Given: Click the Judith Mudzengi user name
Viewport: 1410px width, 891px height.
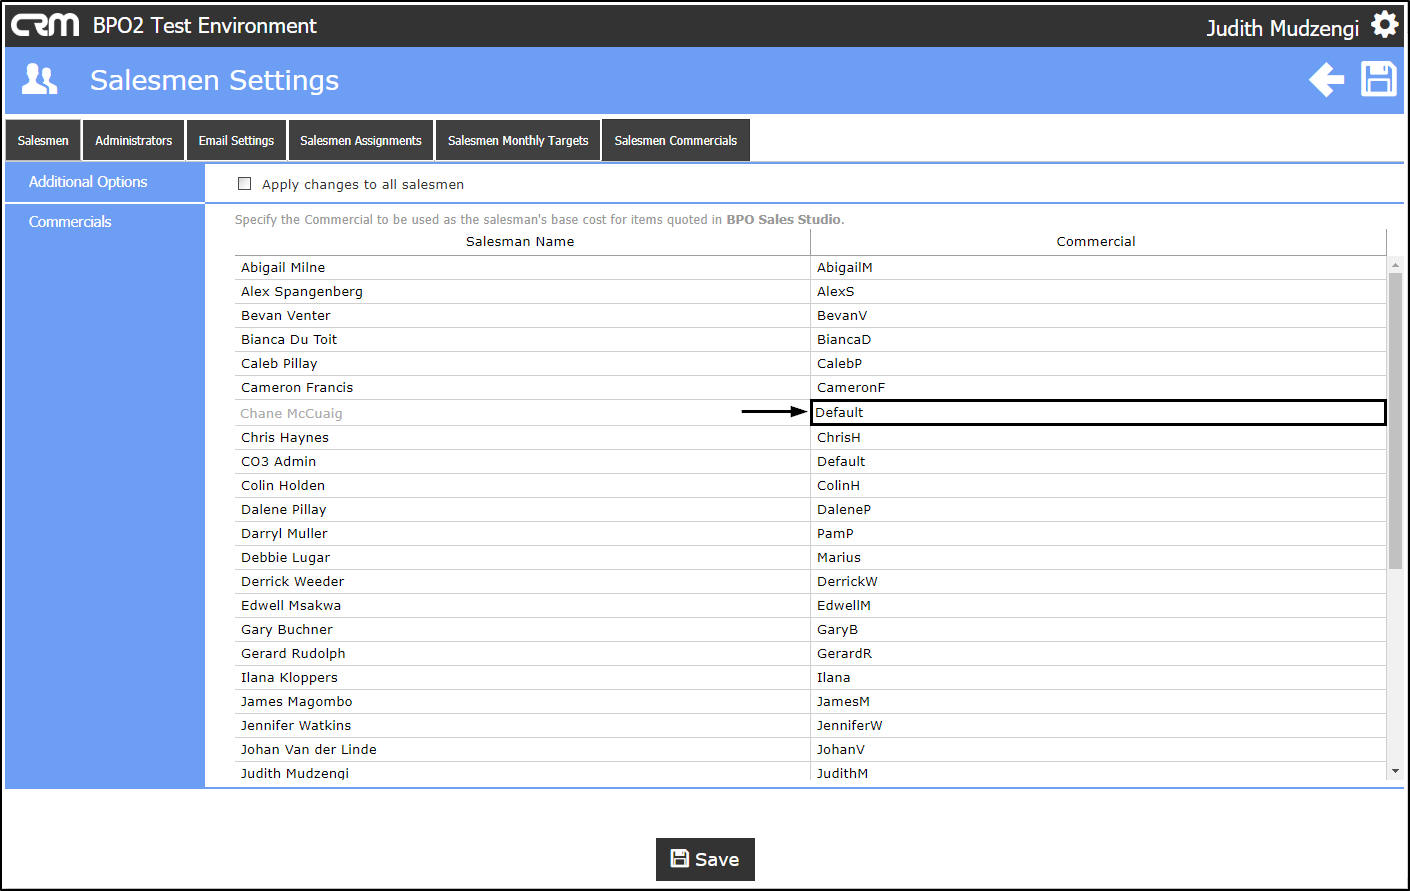Looking at the screenshot, I should click(1282, 28).
